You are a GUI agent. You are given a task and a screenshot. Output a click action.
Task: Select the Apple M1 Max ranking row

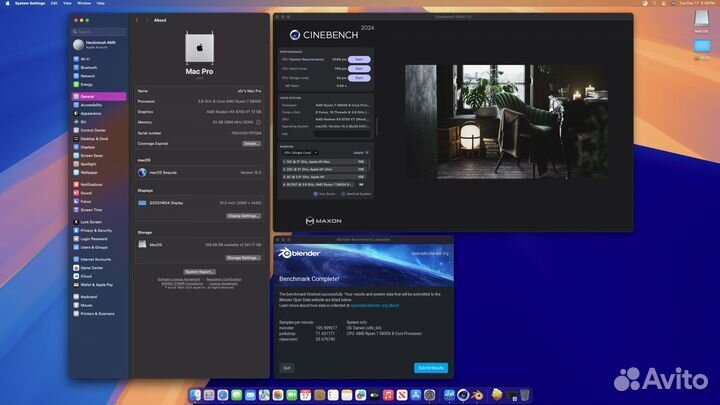pyautogui.click(x=324, y=162)
